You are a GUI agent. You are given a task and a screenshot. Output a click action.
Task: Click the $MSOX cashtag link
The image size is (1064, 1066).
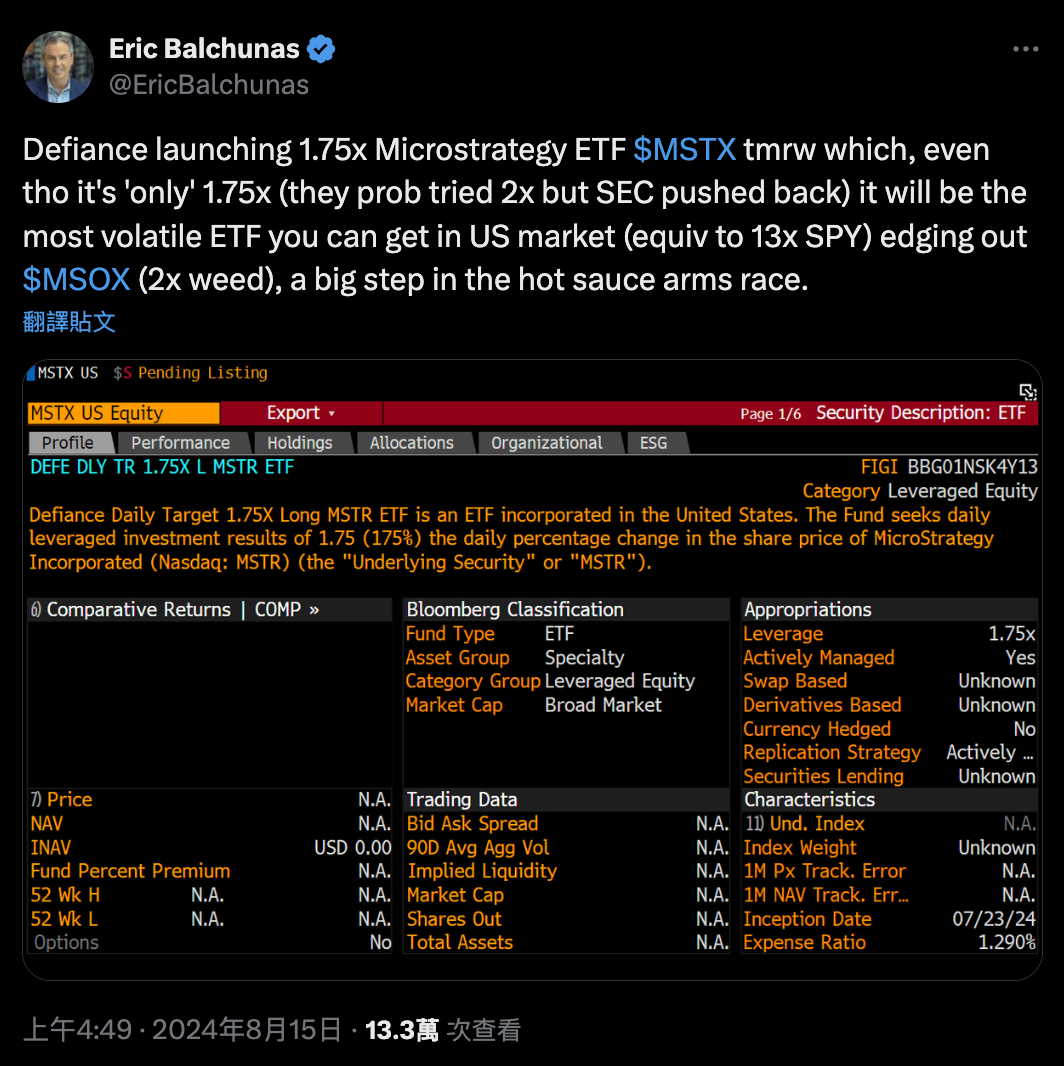coord(77,279)
